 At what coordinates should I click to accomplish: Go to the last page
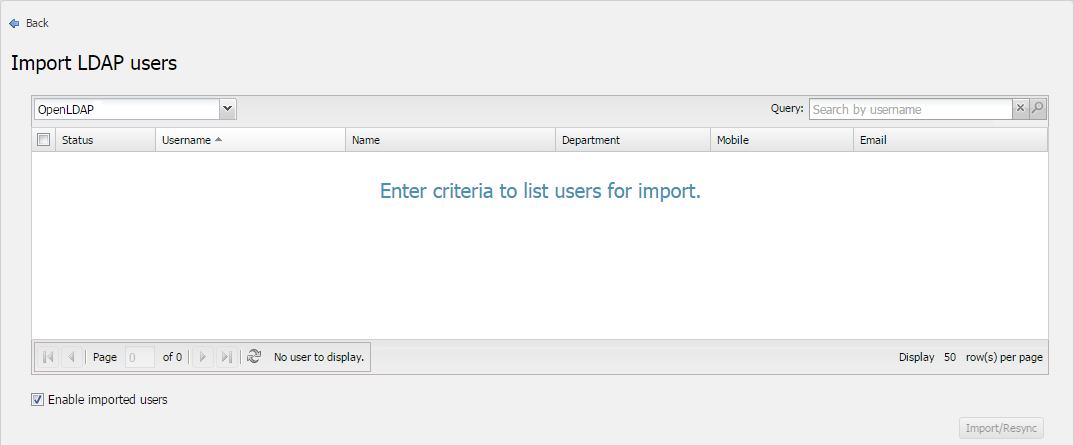(227, 357)
